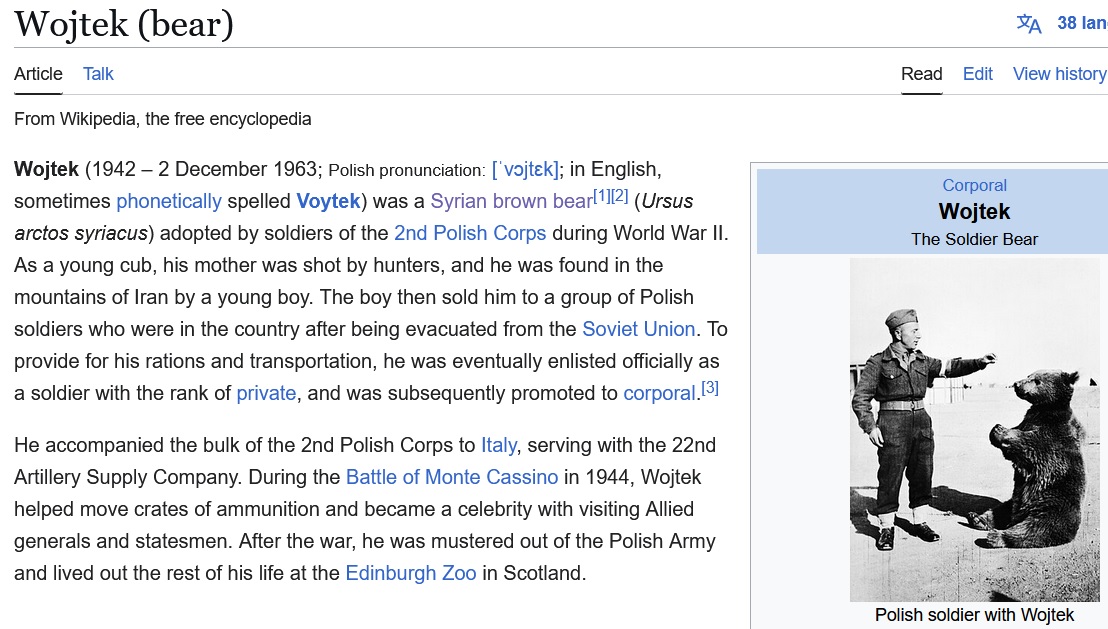This screenshot has width=1108, height=629.
Task: Jump to citation reference [1]
Action: coord(601,196)
